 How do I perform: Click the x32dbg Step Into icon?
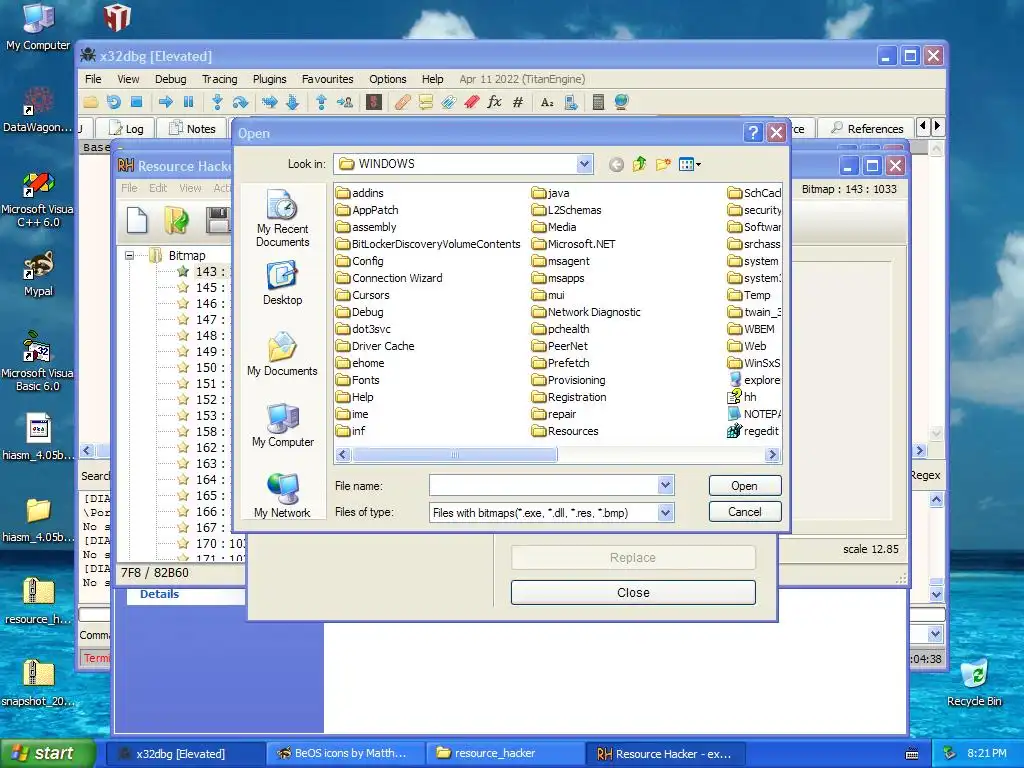click(217, 102)
